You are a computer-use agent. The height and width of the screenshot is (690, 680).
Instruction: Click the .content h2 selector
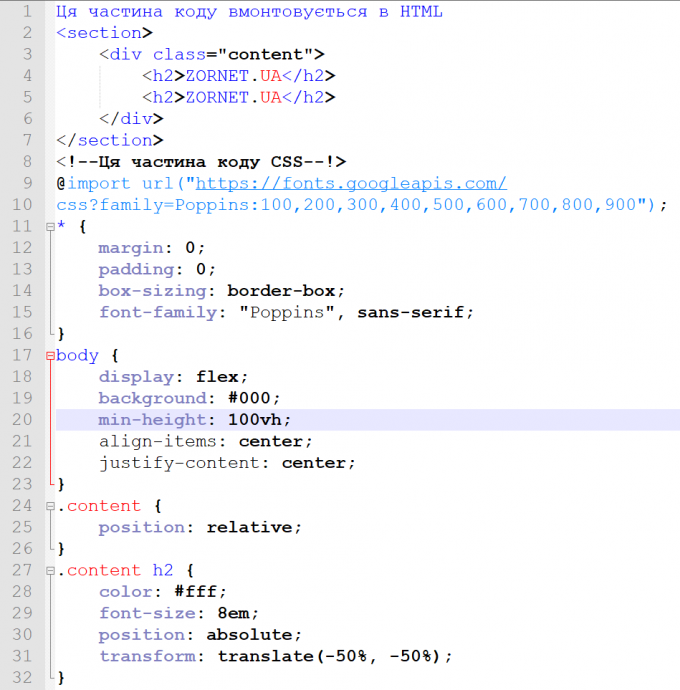click(x=115, y=571)
